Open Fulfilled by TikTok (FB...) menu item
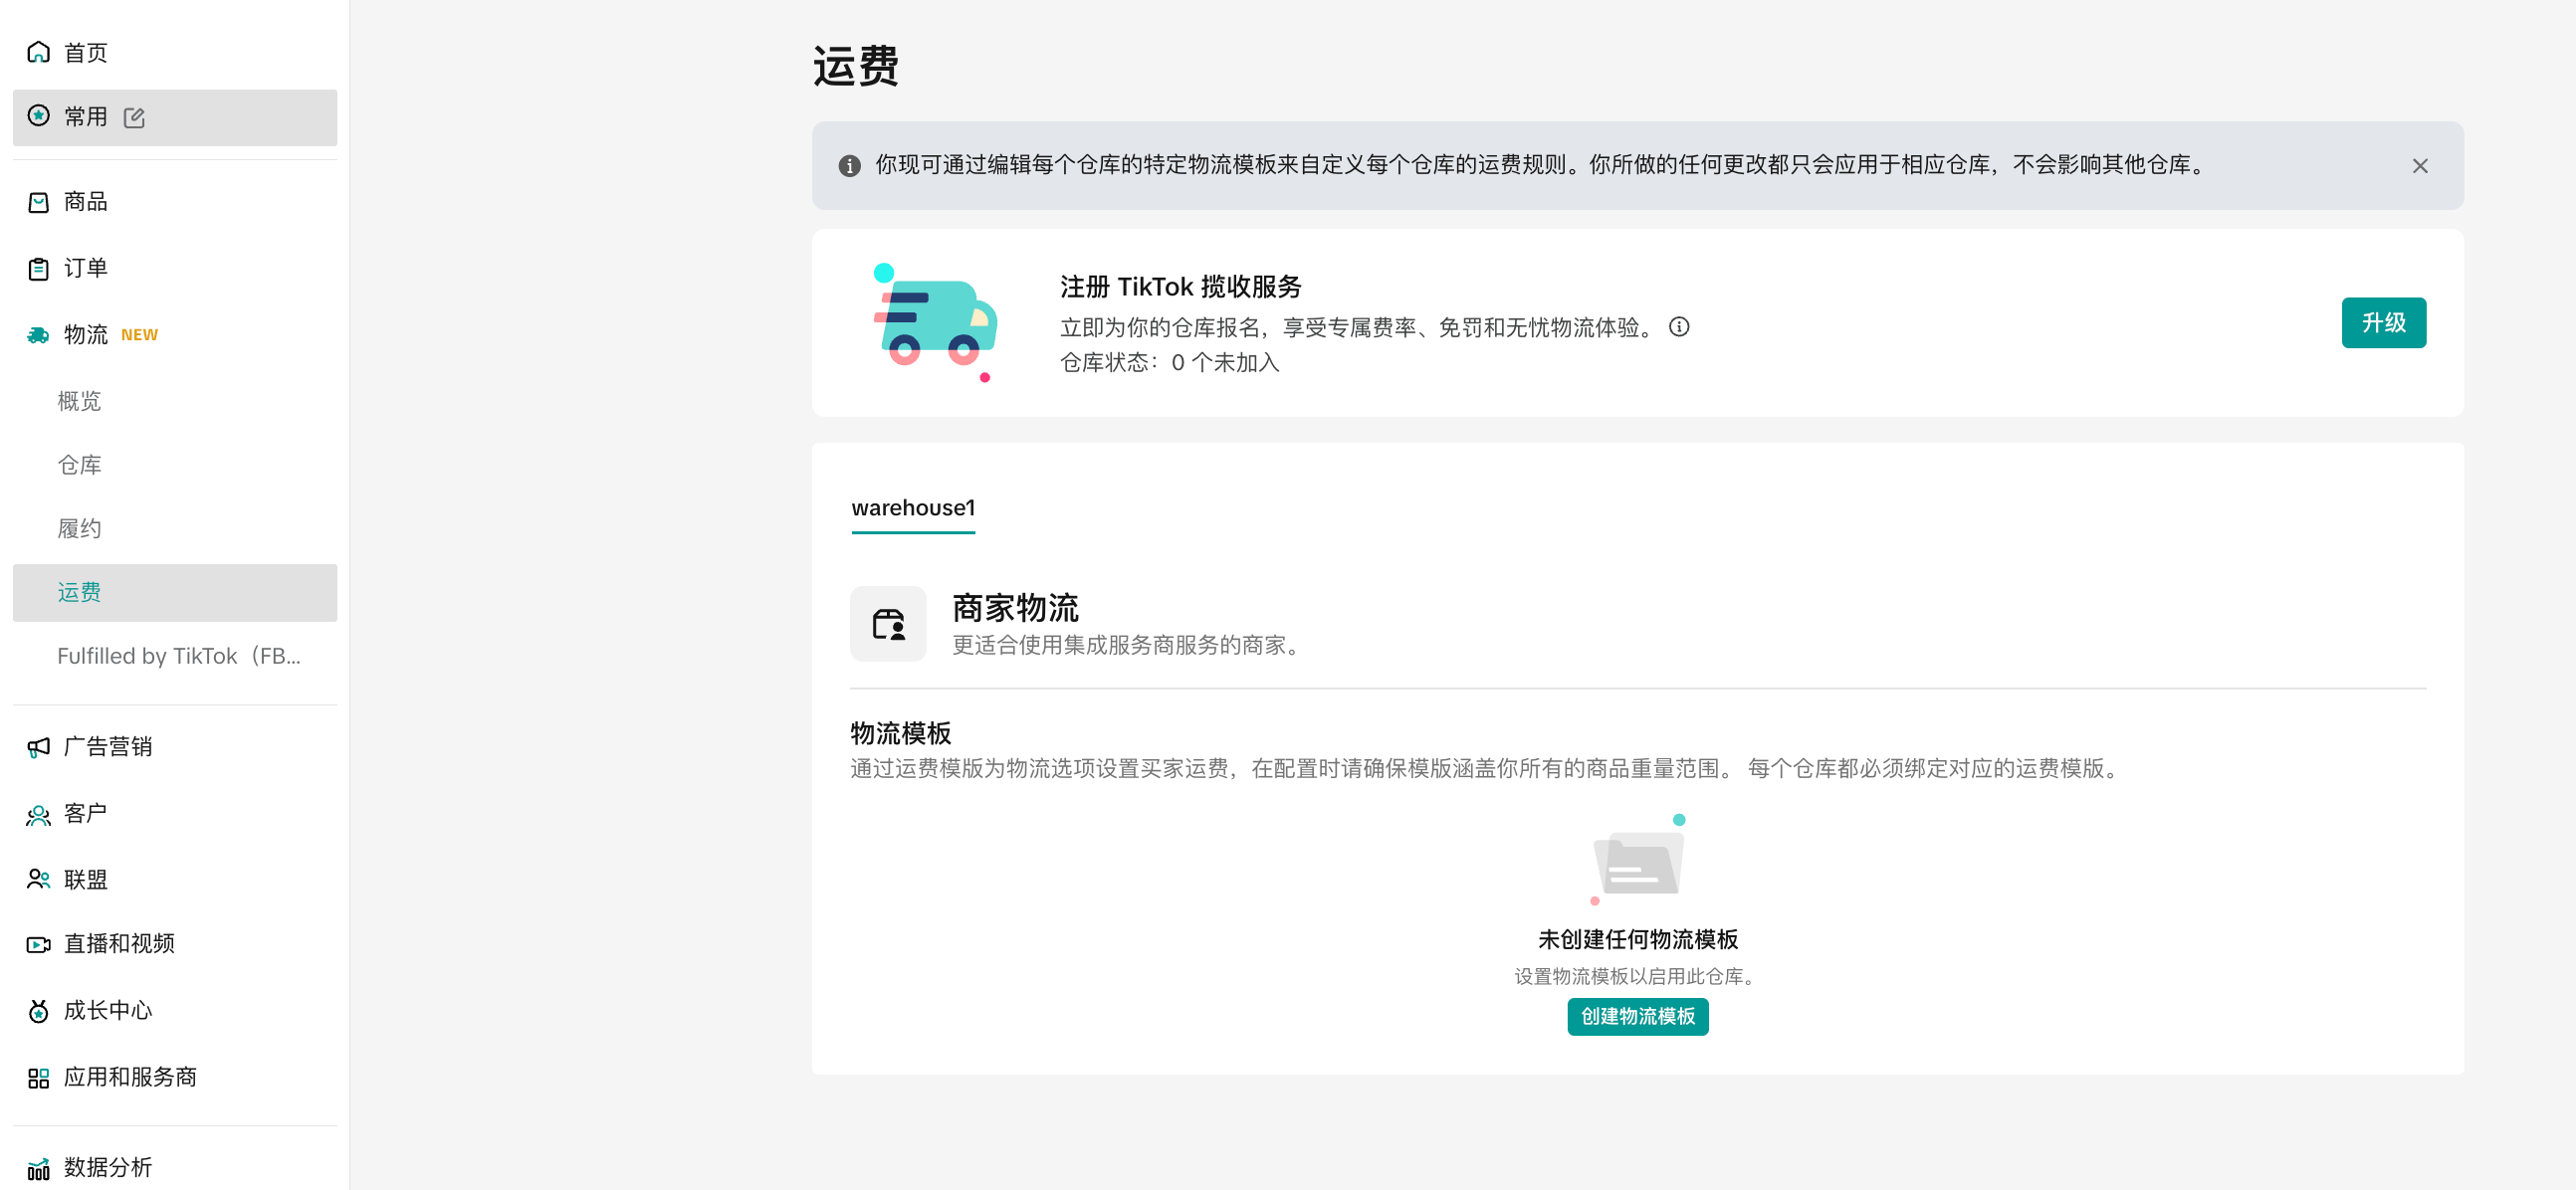This screenshot has height=1190, width=2576. [178, 656]
